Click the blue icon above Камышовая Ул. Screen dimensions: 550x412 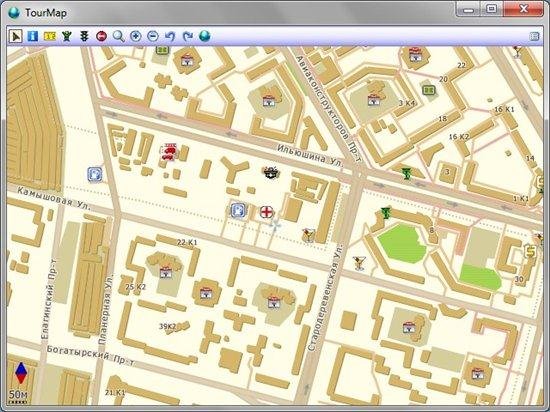tap(95, 174)
